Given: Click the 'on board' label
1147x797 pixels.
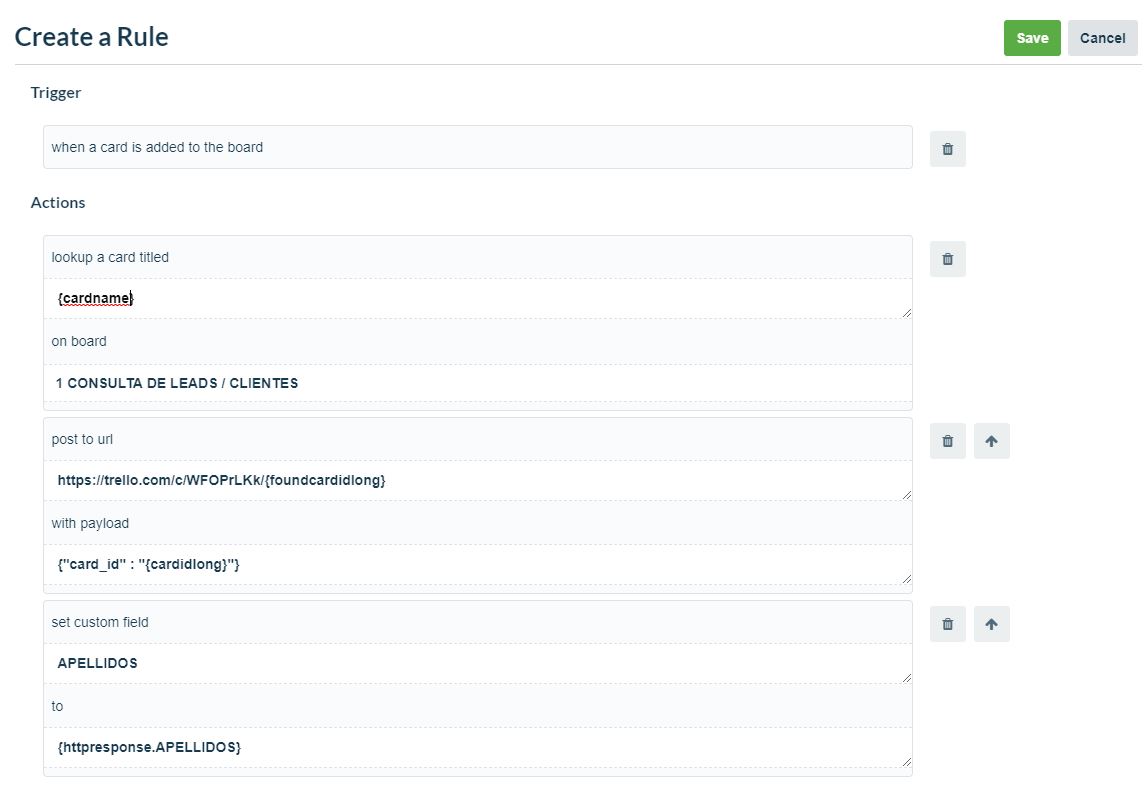Looking at the screenshot, I should pos(78,341).
